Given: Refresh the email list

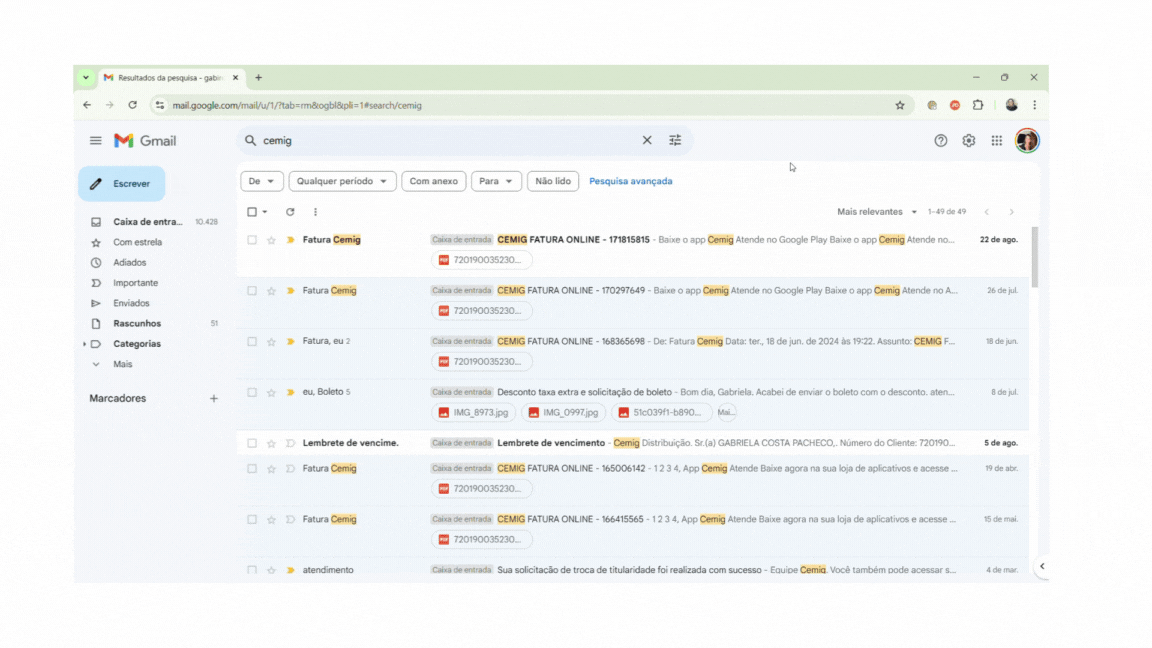Looking at the screenshot, I should point(290,212).
